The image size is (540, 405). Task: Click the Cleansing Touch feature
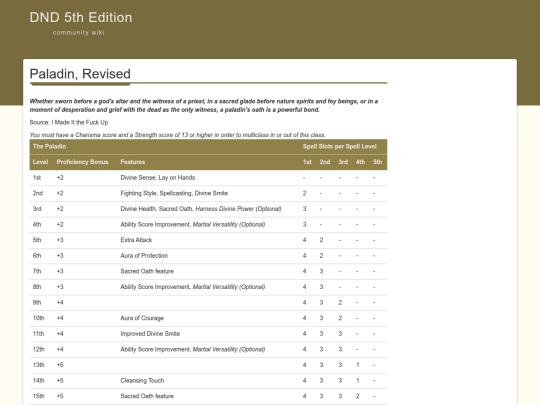(x=142, y=381)
